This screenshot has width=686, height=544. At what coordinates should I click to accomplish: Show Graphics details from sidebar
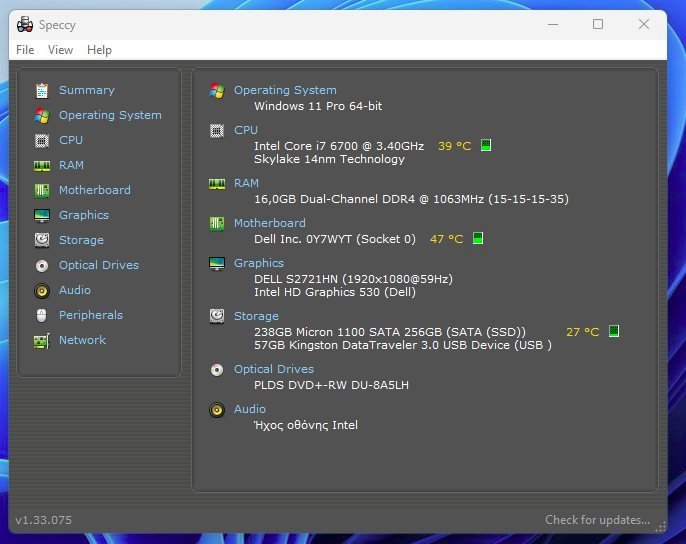click(x=84, y=215)
